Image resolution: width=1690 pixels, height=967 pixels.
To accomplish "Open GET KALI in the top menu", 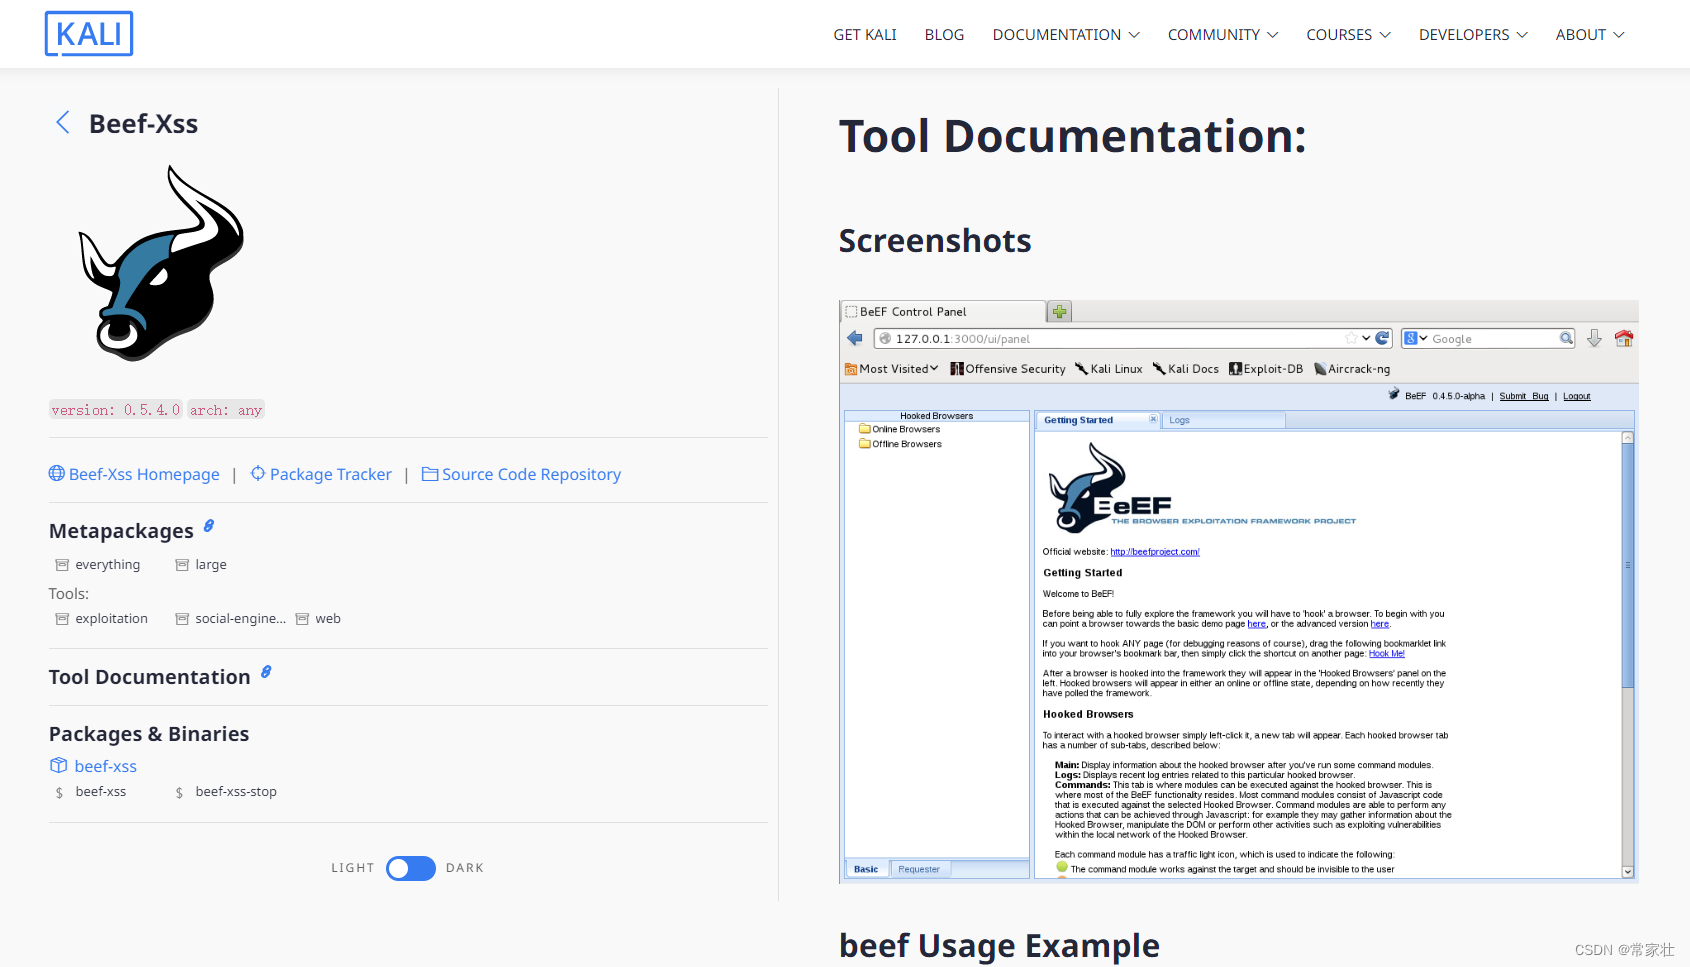I will coord(865,35).
